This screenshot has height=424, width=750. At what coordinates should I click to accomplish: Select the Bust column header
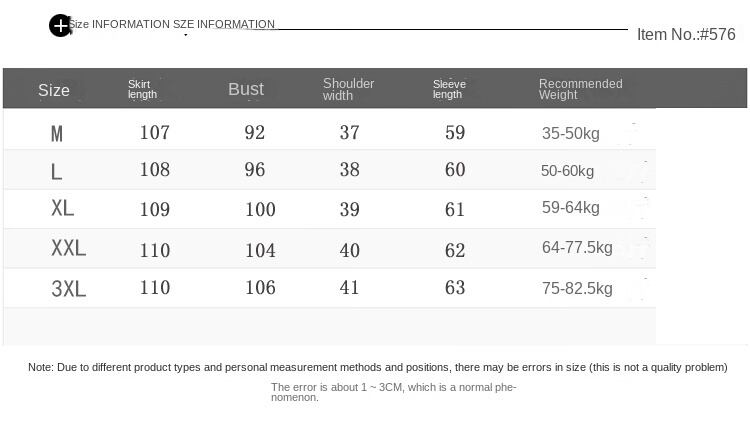(x=246, y=89)
